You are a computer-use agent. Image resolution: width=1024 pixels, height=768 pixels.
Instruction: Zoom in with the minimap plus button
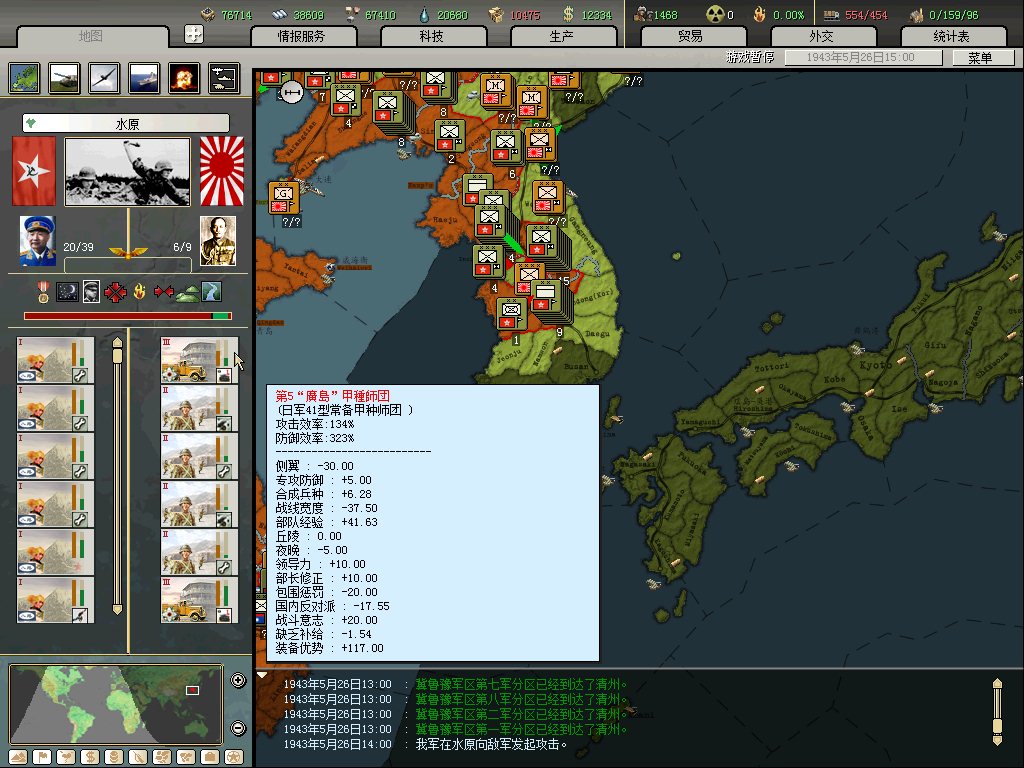(238, 681)
